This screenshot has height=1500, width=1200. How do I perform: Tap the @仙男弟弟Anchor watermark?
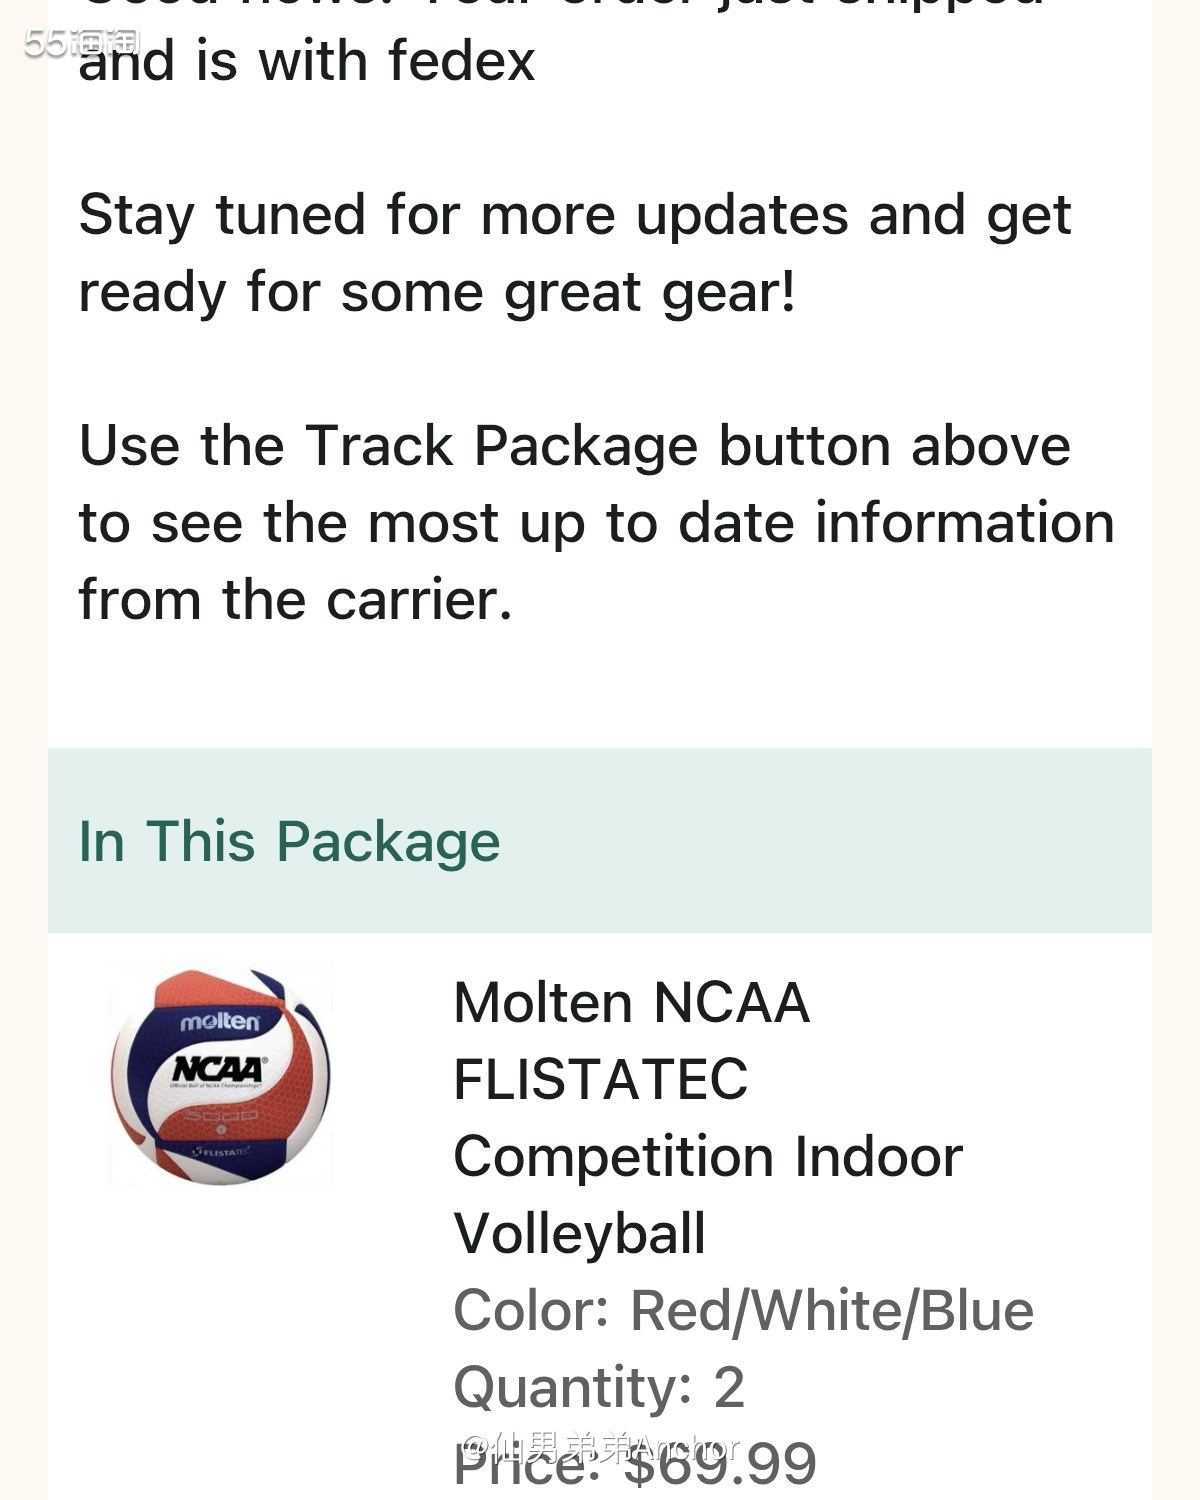(x=601, y=1446)
